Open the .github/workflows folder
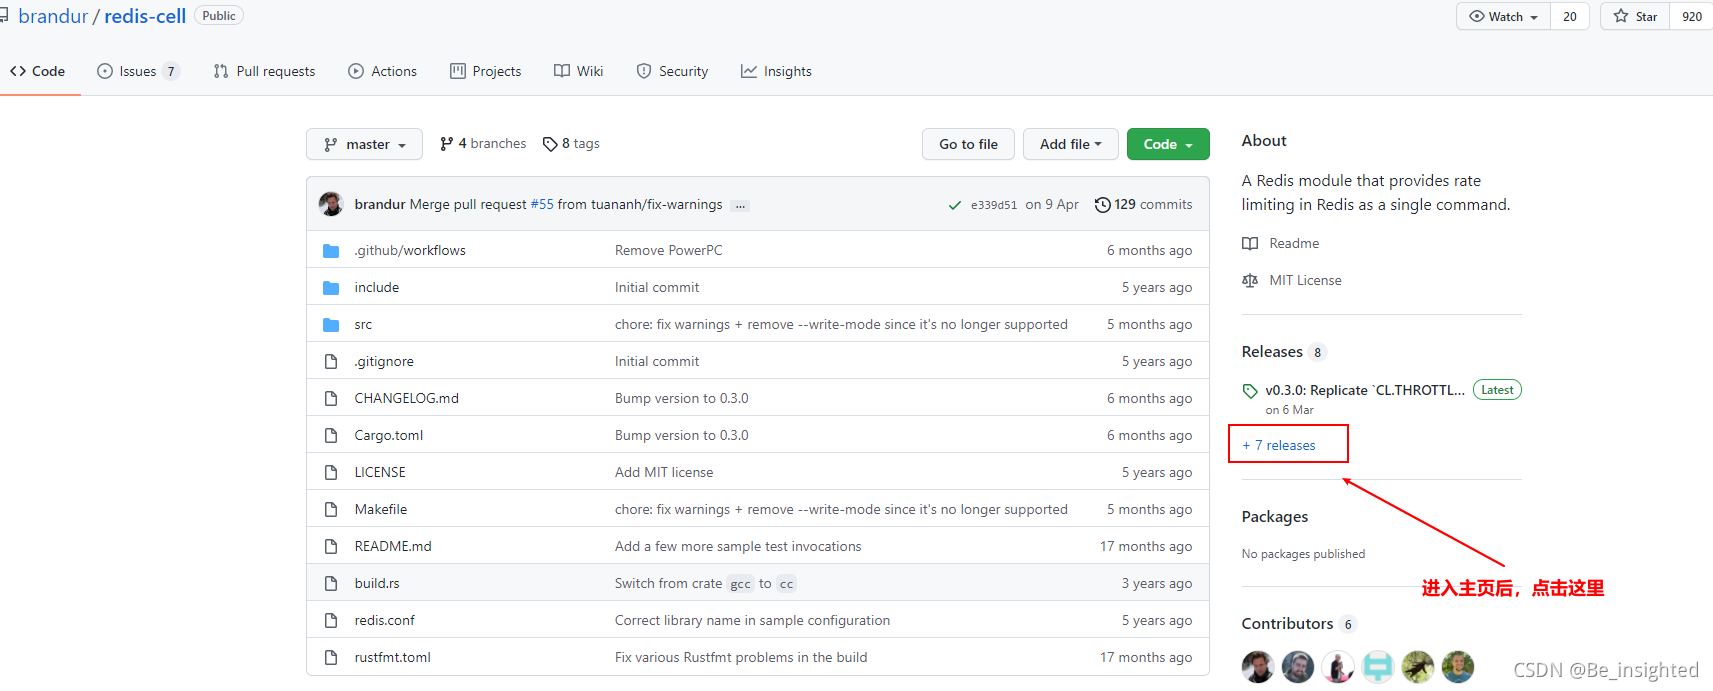The width and height of the screenshot is (1713, 691). [410, 250]
